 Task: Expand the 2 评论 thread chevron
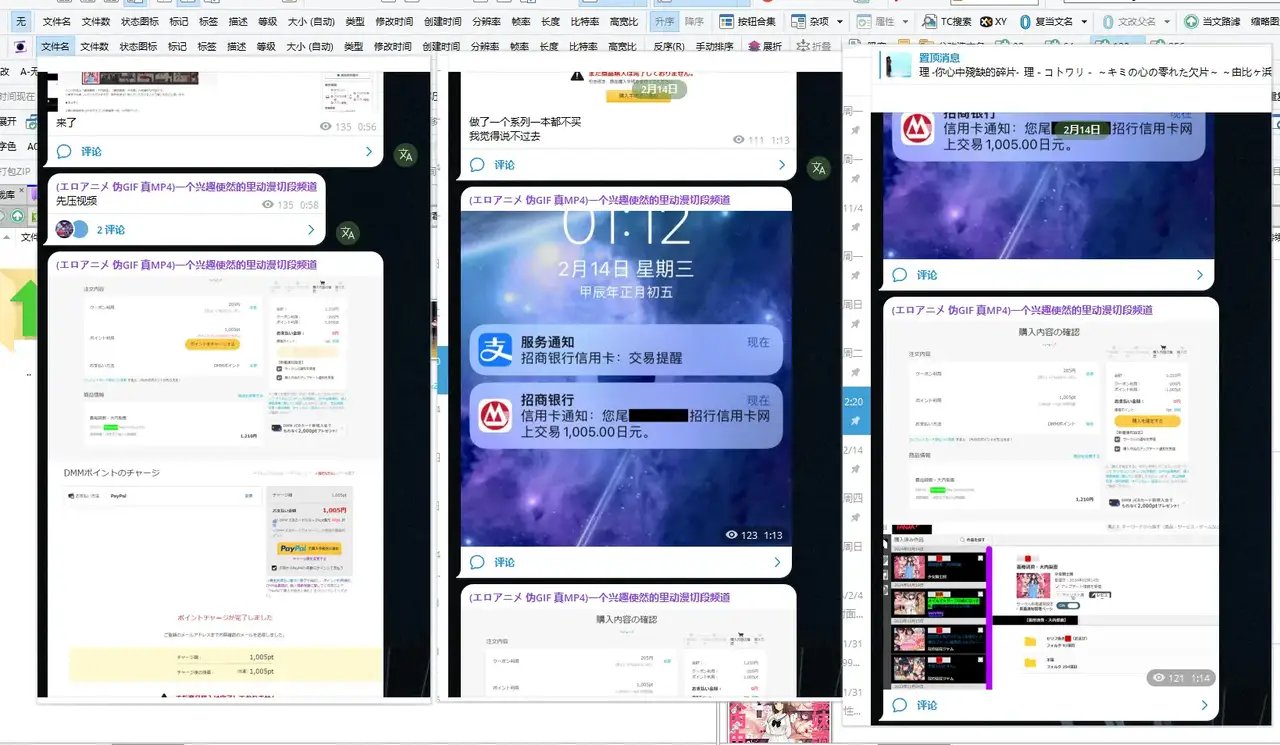[x=311, y=230]
